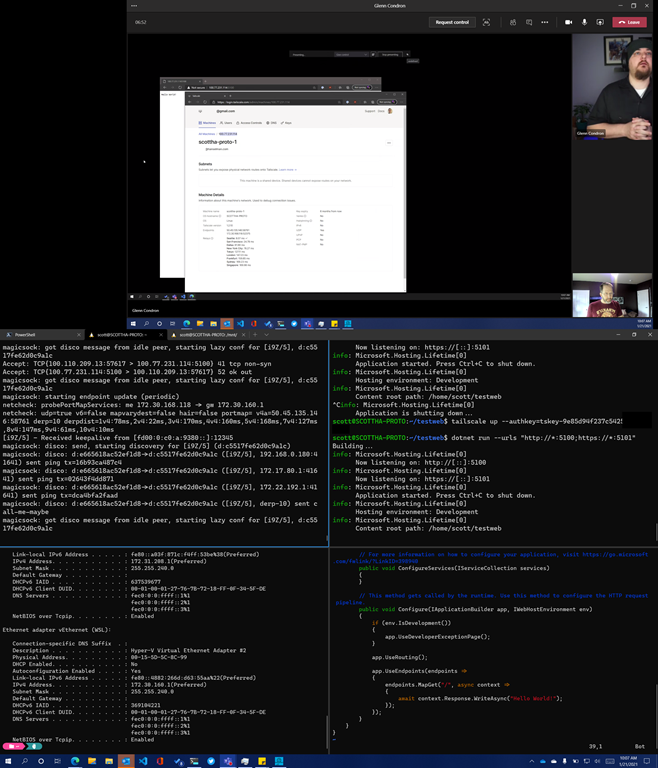Select the self-view video thumbnail

[x=612, y=295]
